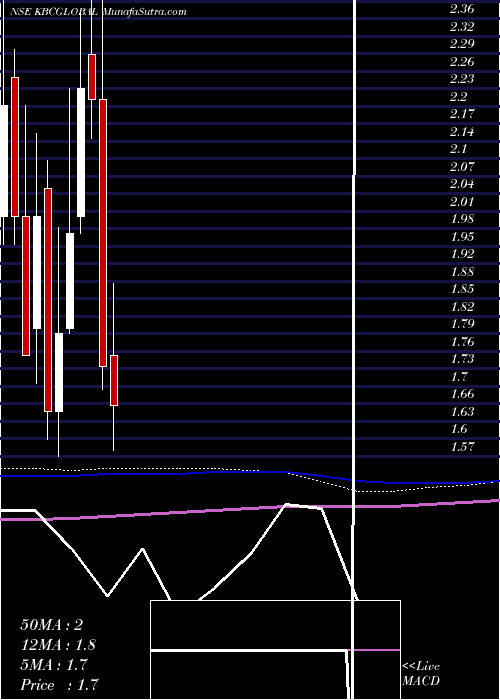Click the tall red candle falling from 2.2 to 1.72
The width and height of the screenshot is (500, 700).
103,233
